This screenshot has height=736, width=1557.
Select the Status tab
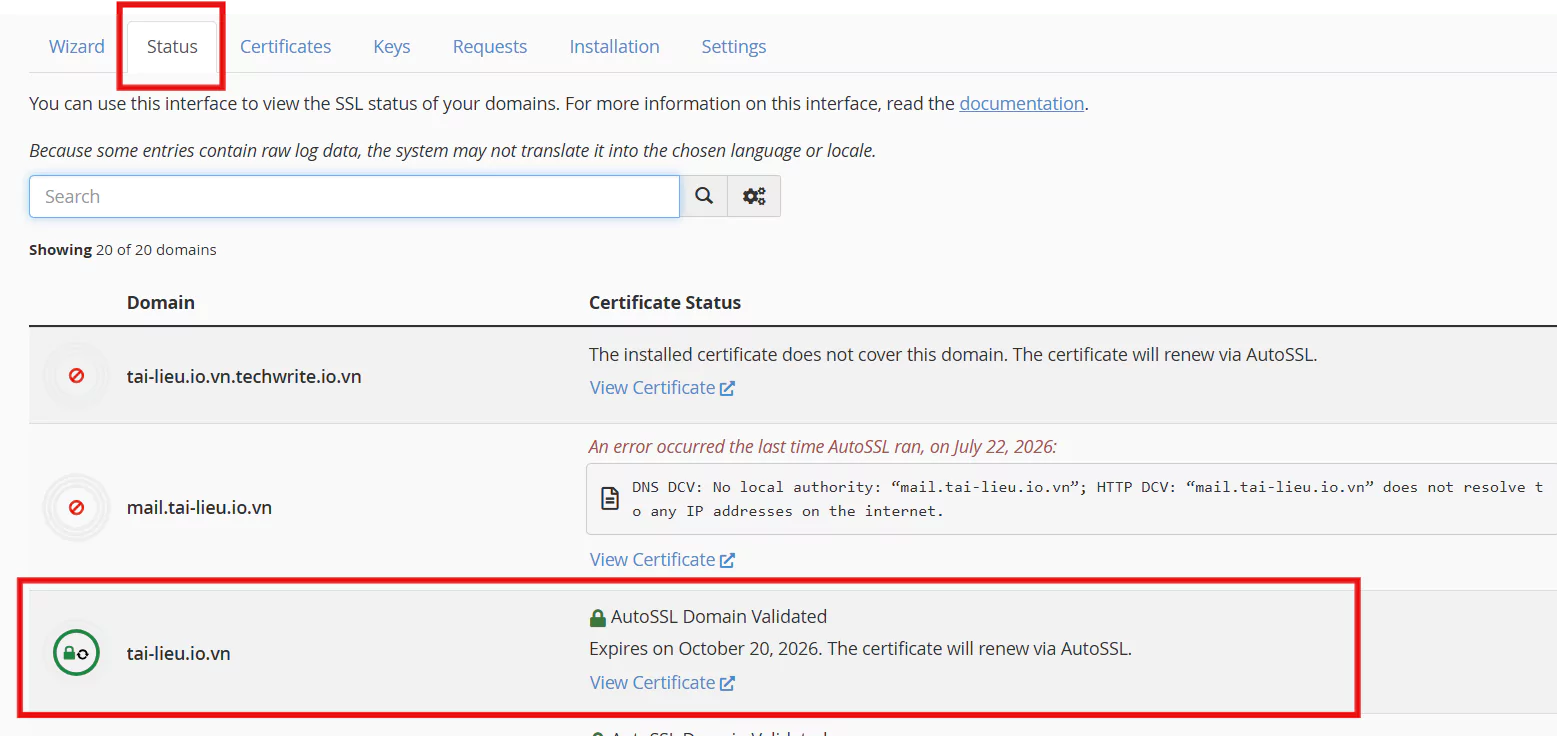click(x=172, y=47)
